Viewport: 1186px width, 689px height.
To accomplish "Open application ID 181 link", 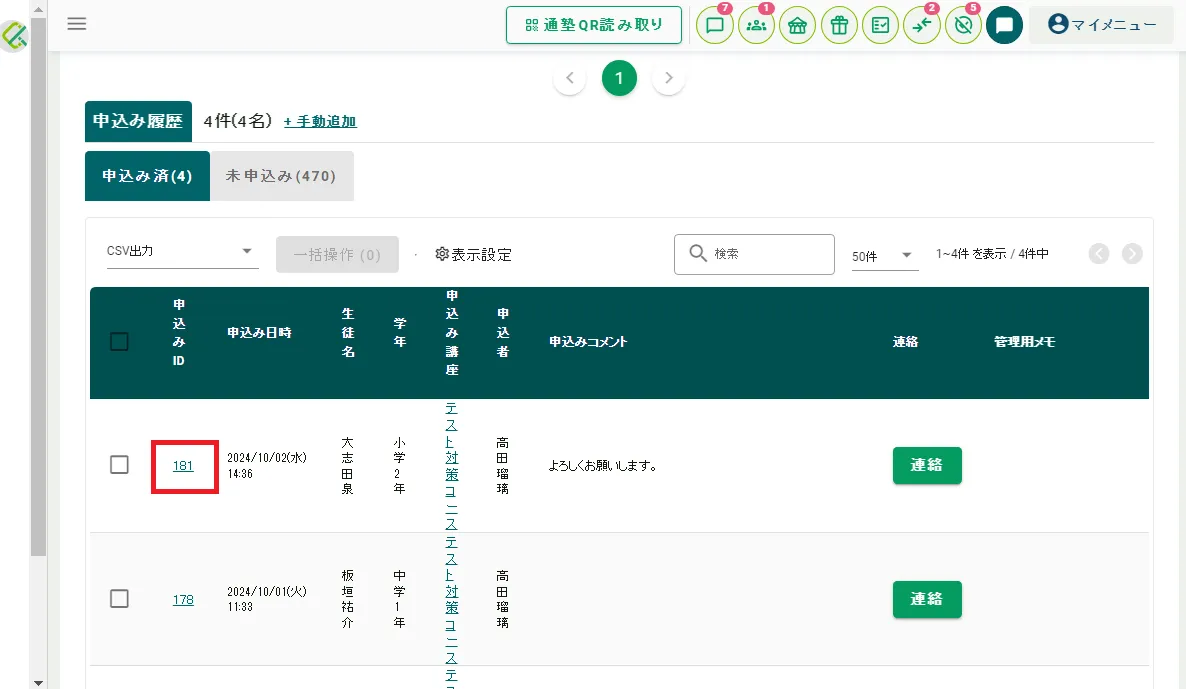I will 183,466.
